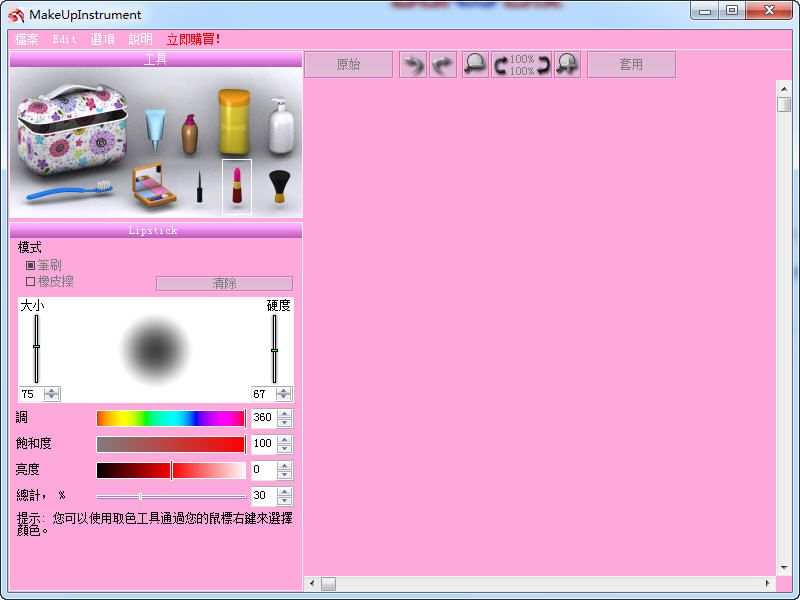The width and height of the screenshot is (800, 600).
Task: Decrease saturation using the 飽和度 stepper
Action: pyautogui.click(x=284, y=448)
